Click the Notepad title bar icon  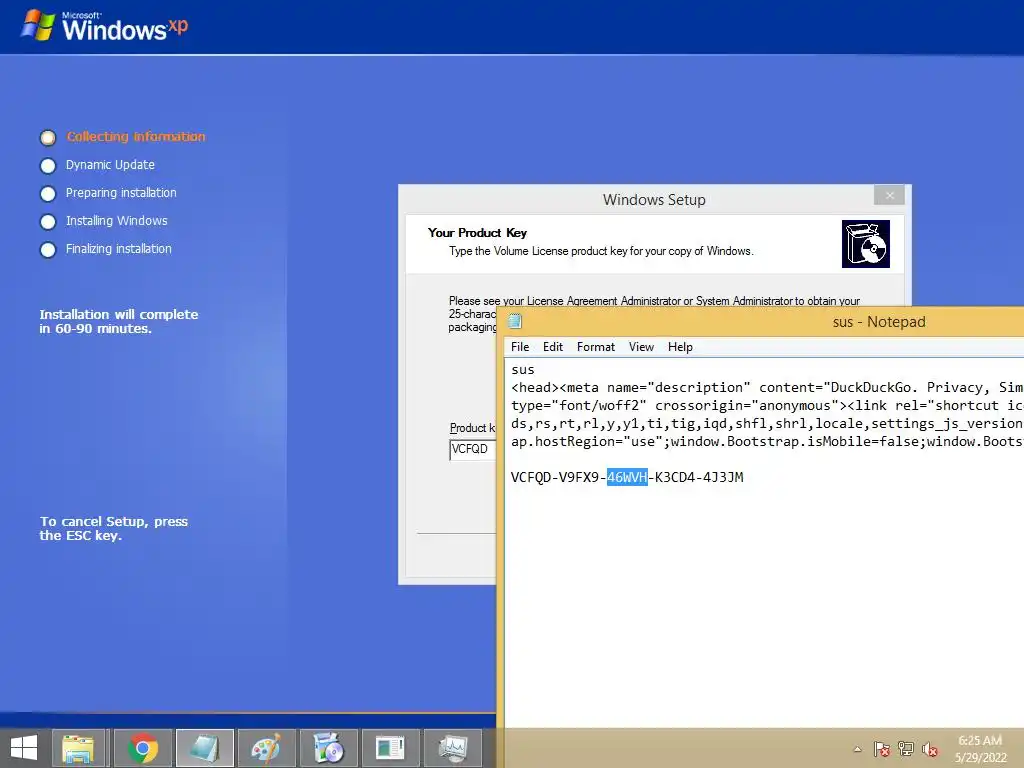(x=515, y=321)
